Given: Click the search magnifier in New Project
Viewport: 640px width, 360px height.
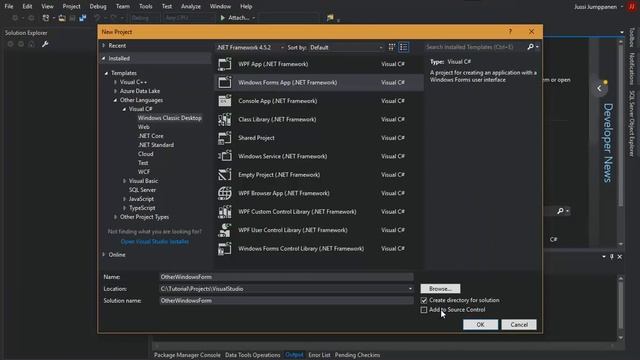Looking at the screenshot, I should coord(531,47).
